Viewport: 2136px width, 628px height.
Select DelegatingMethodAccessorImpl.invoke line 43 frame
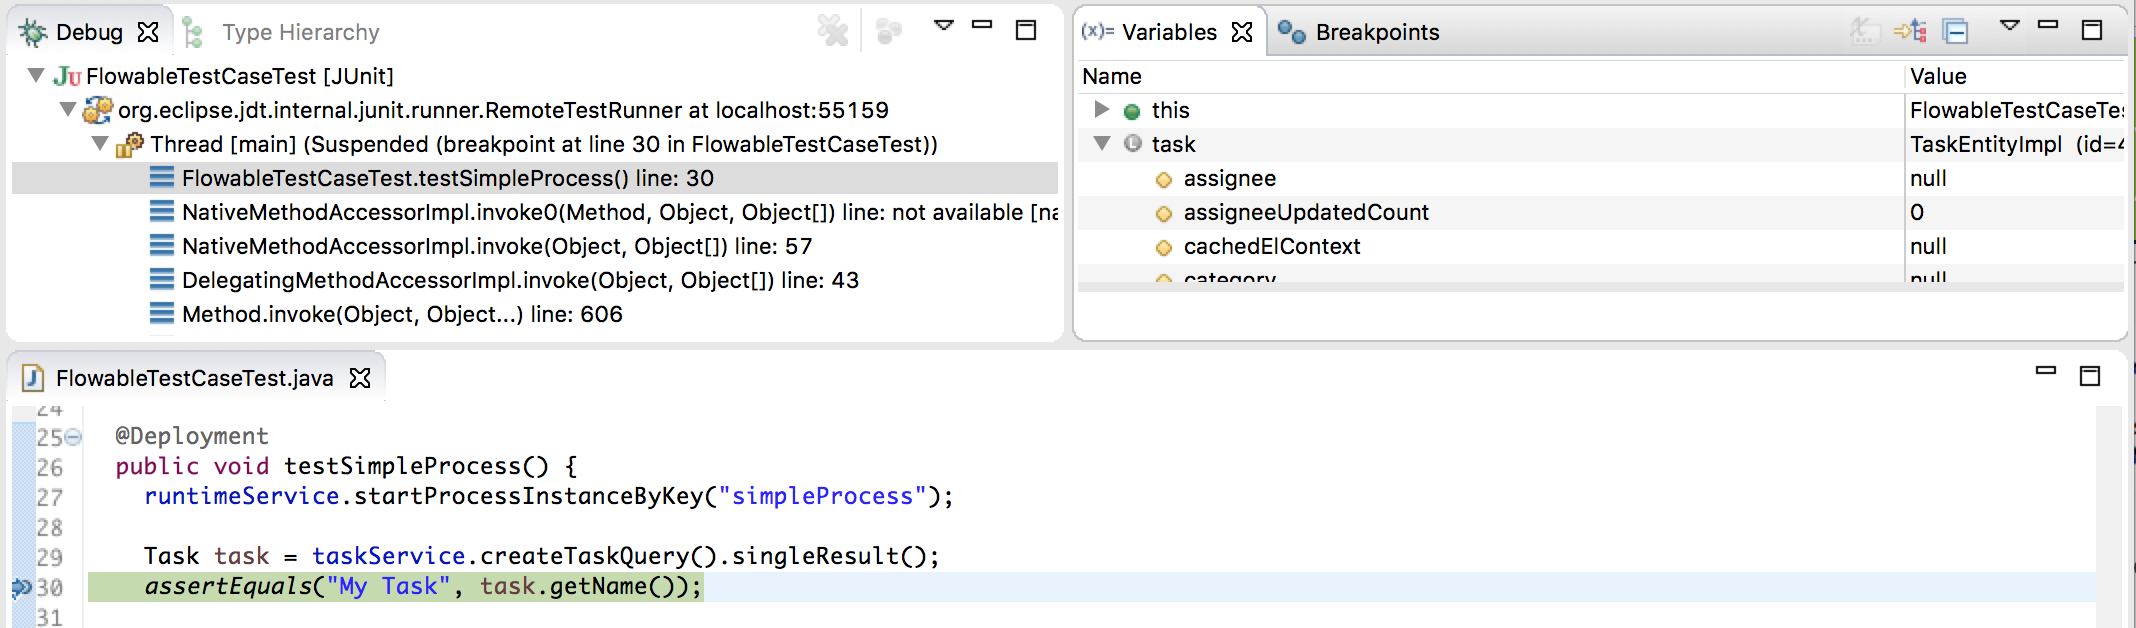[x=520, y=280]
